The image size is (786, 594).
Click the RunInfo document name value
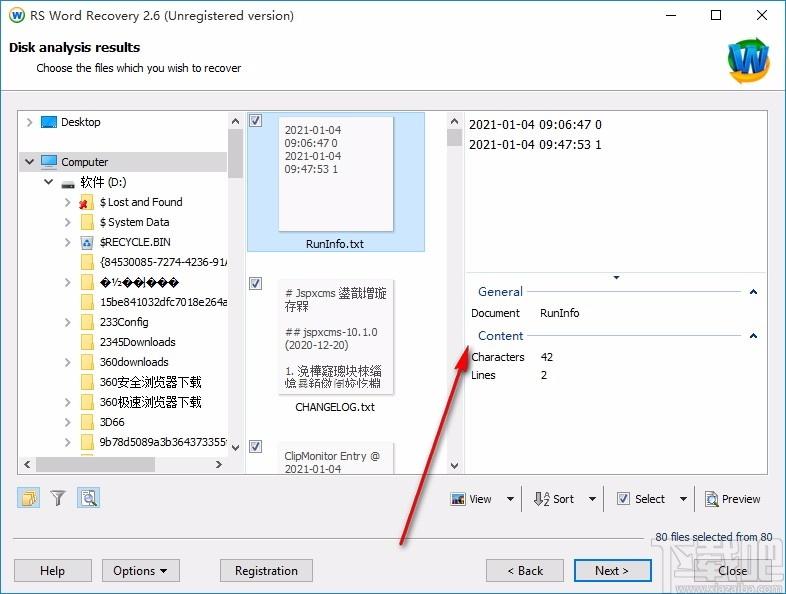[559, 313]
